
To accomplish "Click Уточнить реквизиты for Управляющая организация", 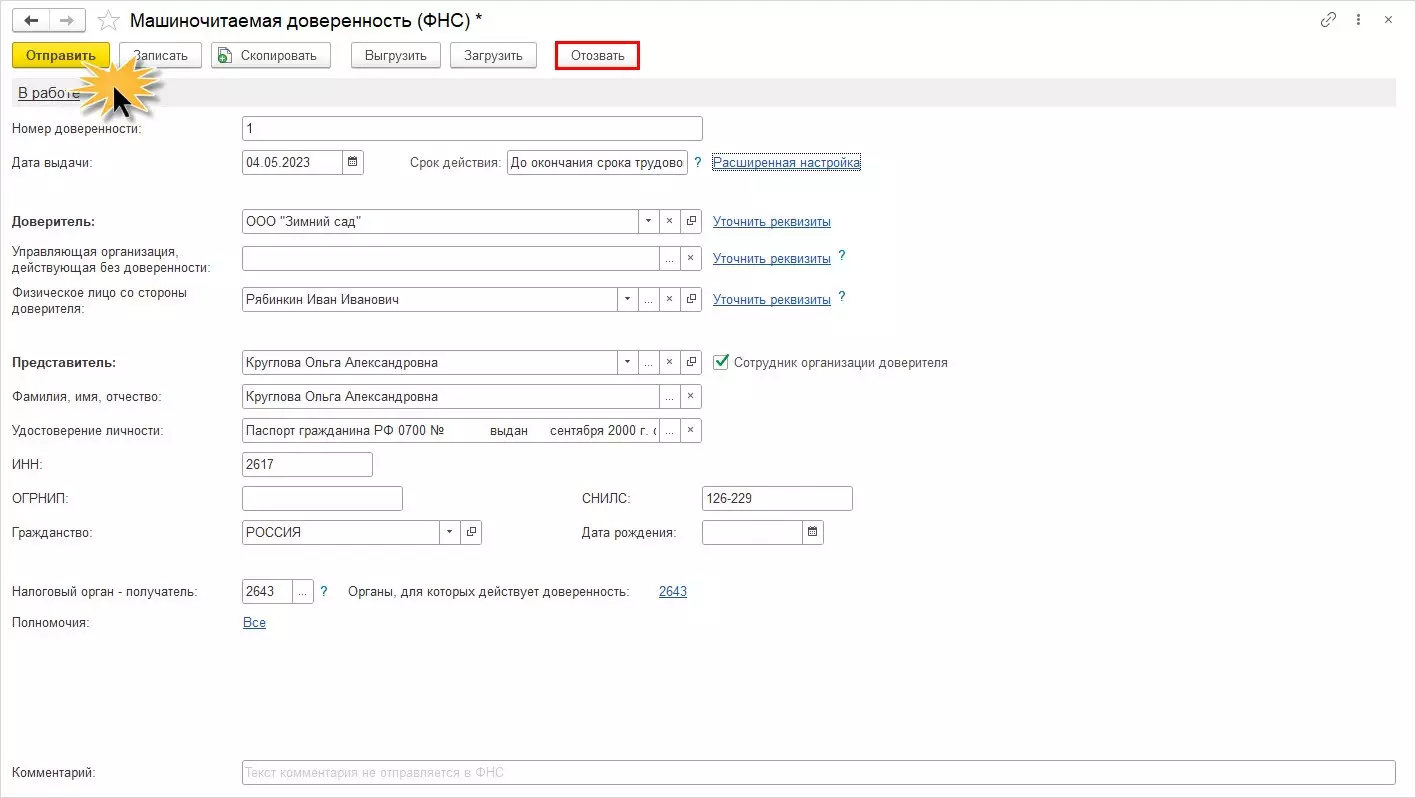I will [x=772, y=258].
